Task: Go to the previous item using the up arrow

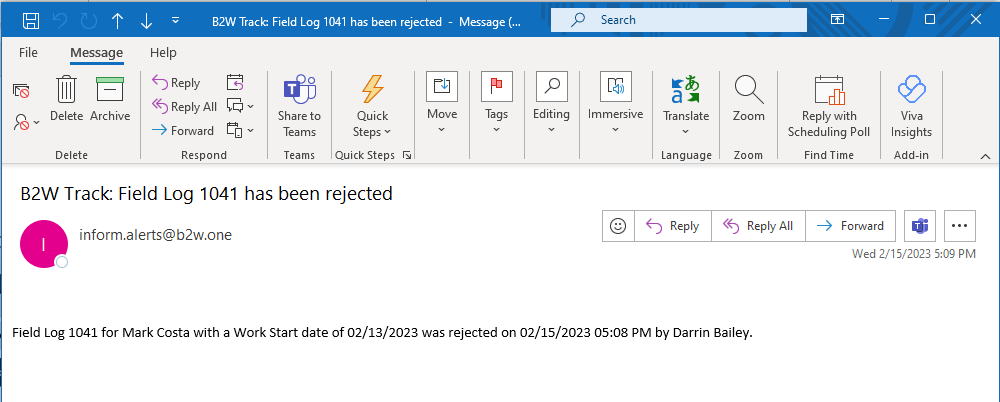Action: (x=117, y=21)
